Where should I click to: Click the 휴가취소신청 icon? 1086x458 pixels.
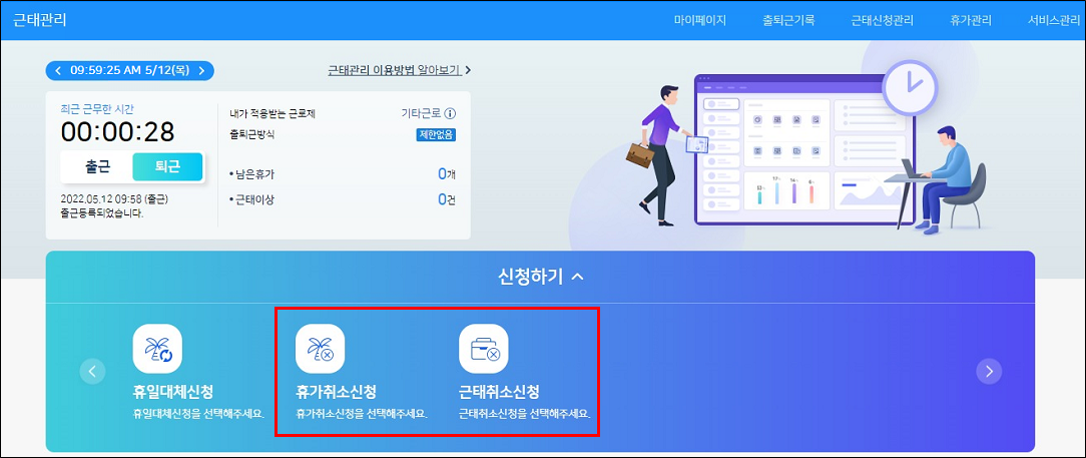[320, 349]
